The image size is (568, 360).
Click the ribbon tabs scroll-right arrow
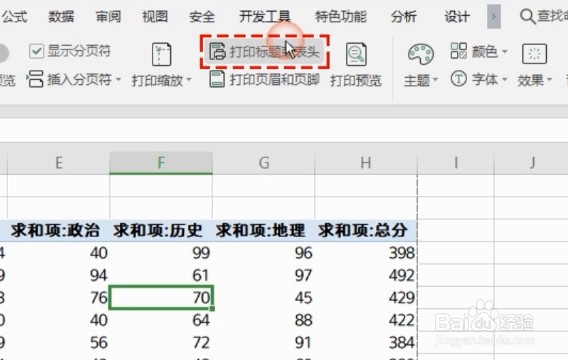[x=494, y=17]
